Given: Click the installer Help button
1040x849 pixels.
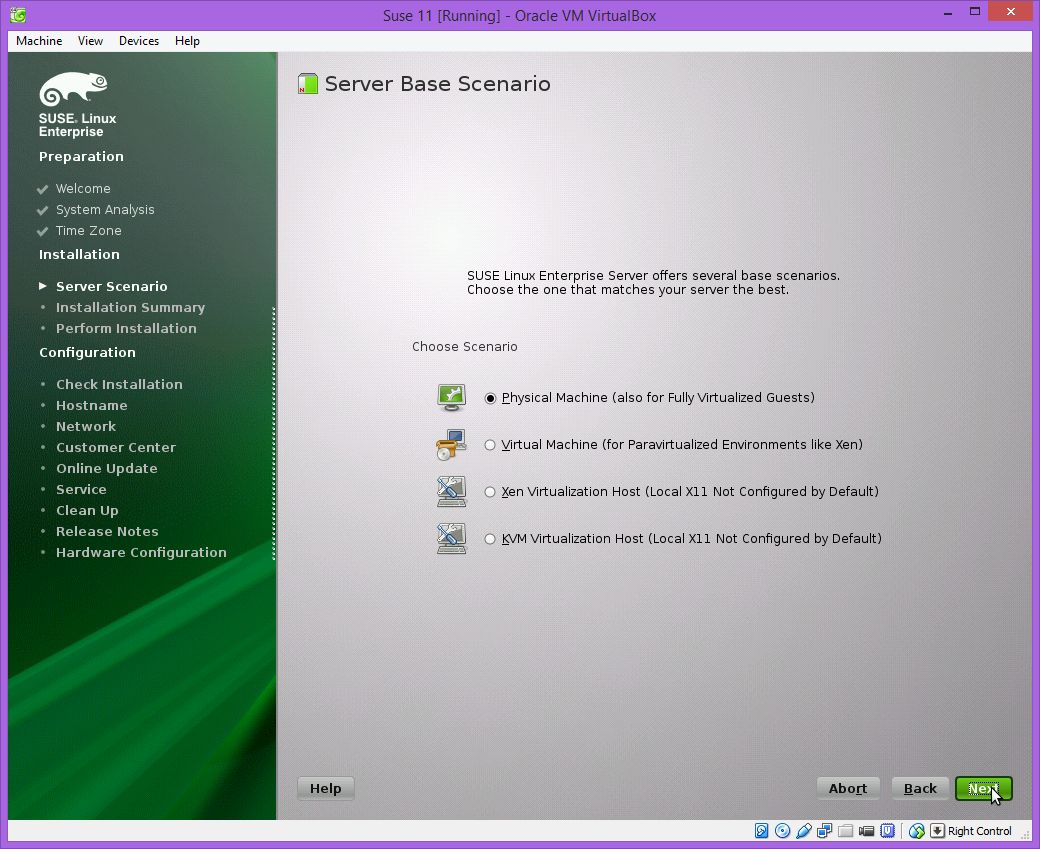Looking at the screenshot, I should coord(326,788).
